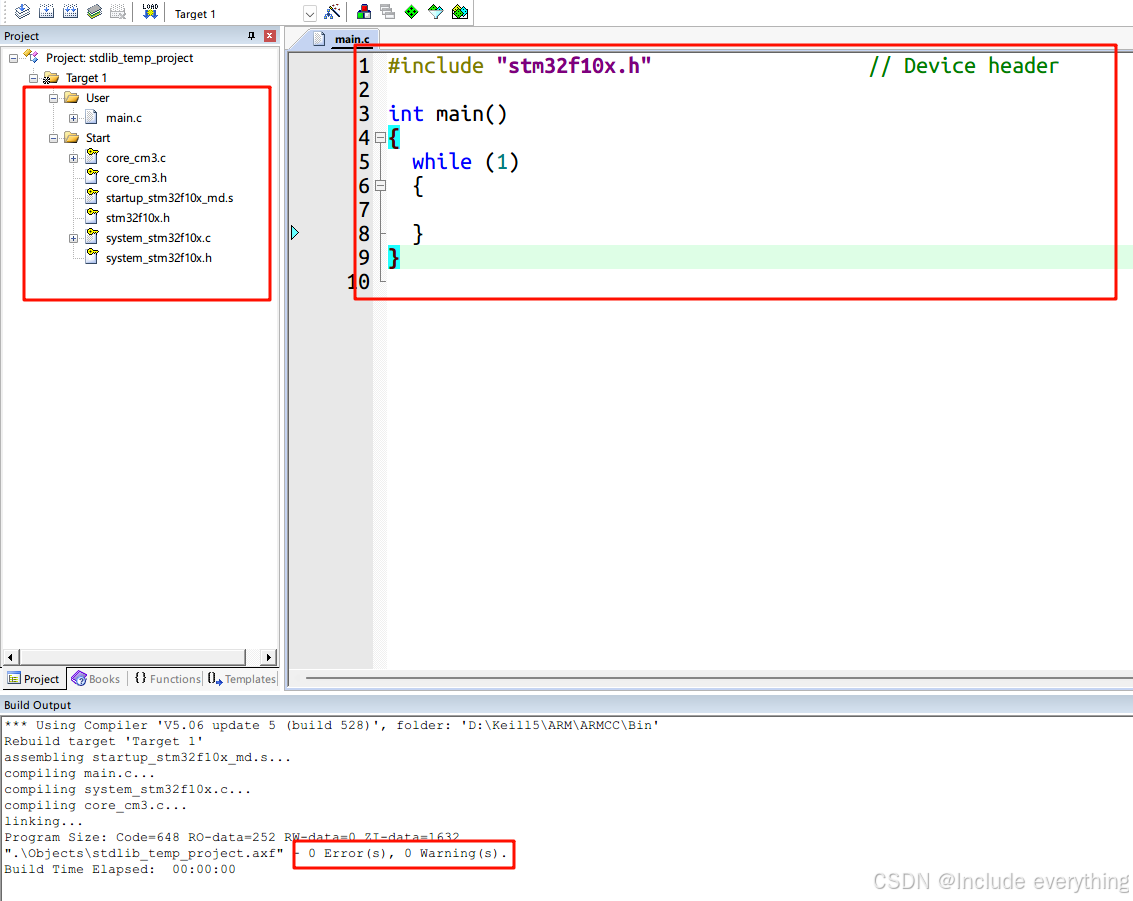Click the Build Output panel title
The height and width of the screenshot is (901, 1133).
pyautogui.click(x=38, y=705)
